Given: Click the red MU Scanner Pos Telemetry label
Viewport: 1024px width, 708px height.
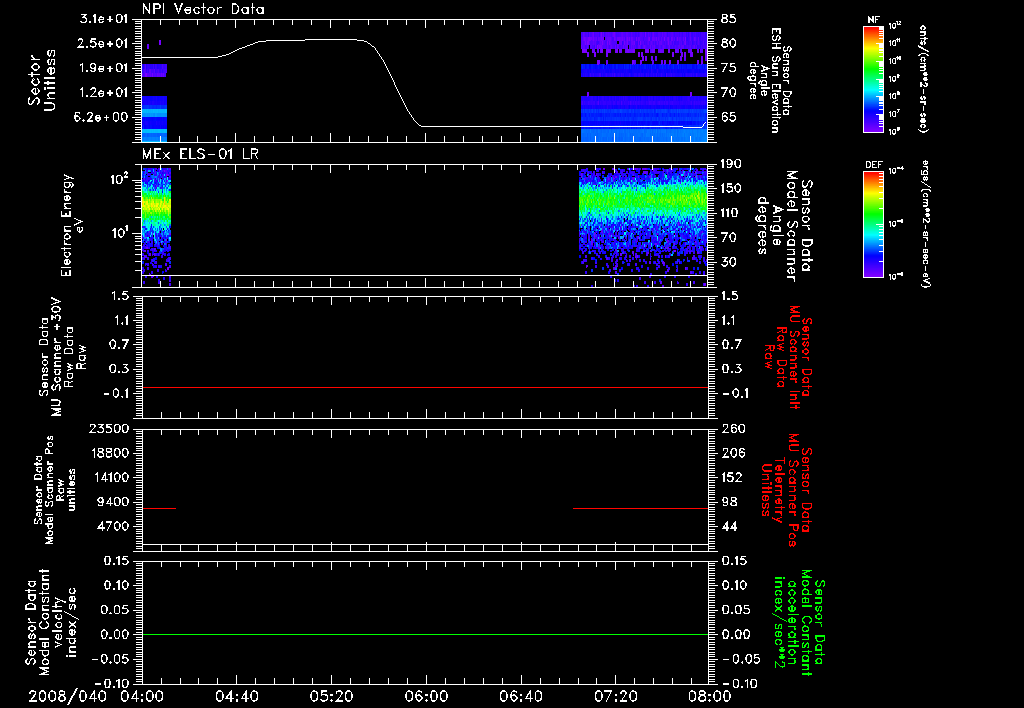Looking at the screenshot, I should (x=786, y=490).
